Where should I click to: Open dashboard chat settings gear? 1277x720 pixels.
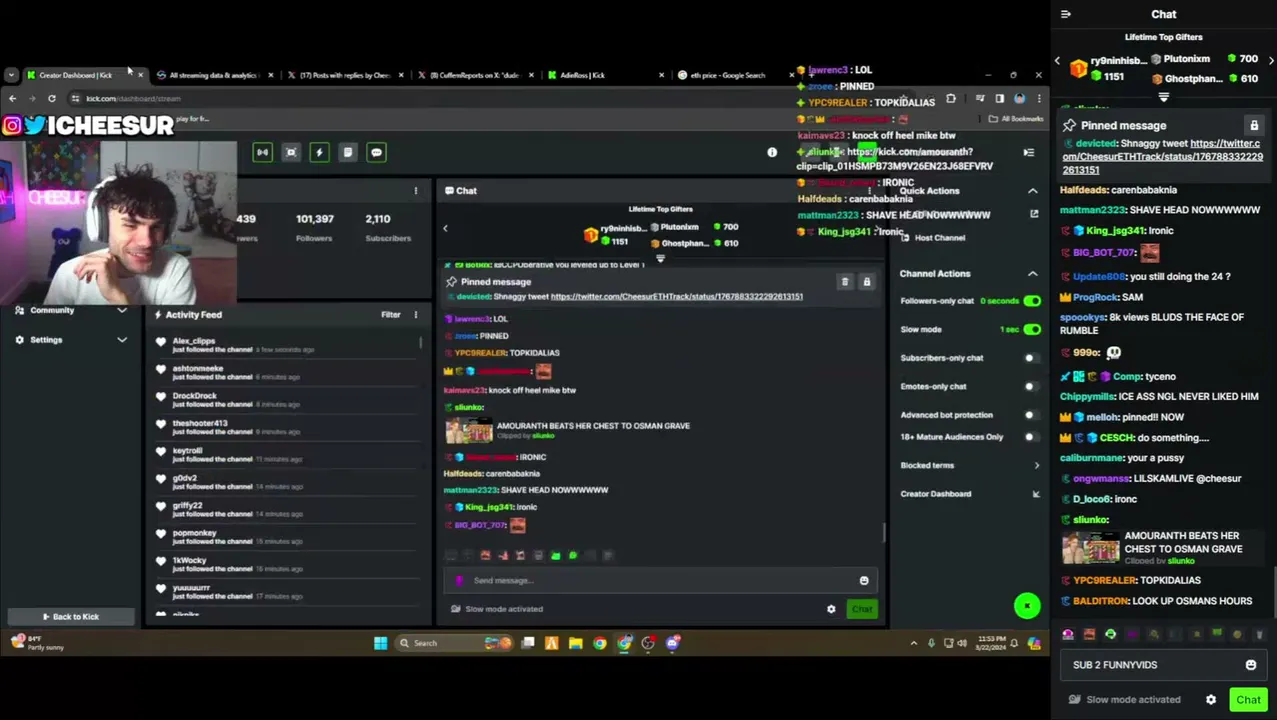(x=831, y=609)
